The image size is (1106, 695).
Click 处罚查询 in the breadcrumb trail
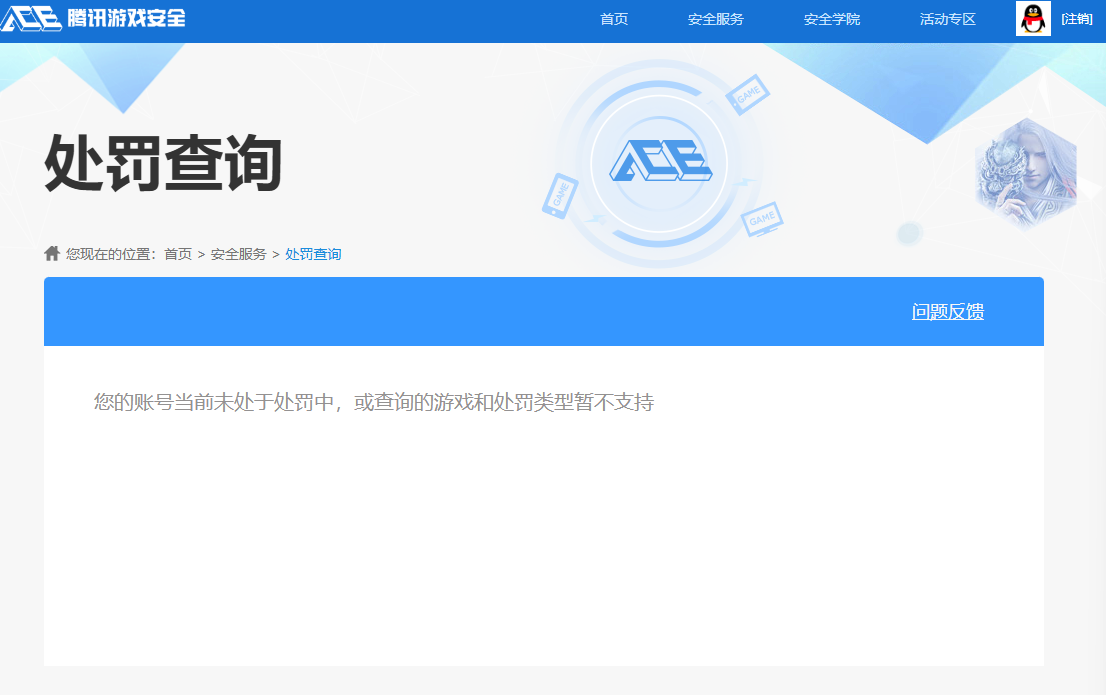(x=312, y=253)
